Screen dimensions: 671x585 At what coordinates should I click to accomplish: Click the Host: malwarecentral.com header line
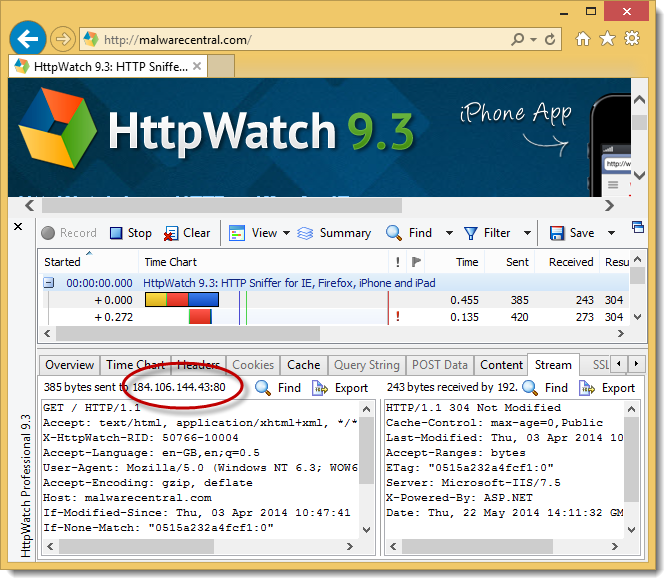click(127, 498)
